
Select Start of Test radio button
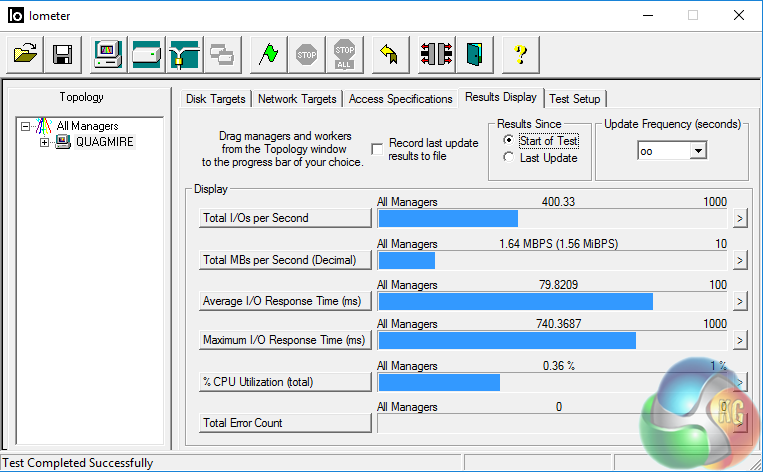[509, 140]
